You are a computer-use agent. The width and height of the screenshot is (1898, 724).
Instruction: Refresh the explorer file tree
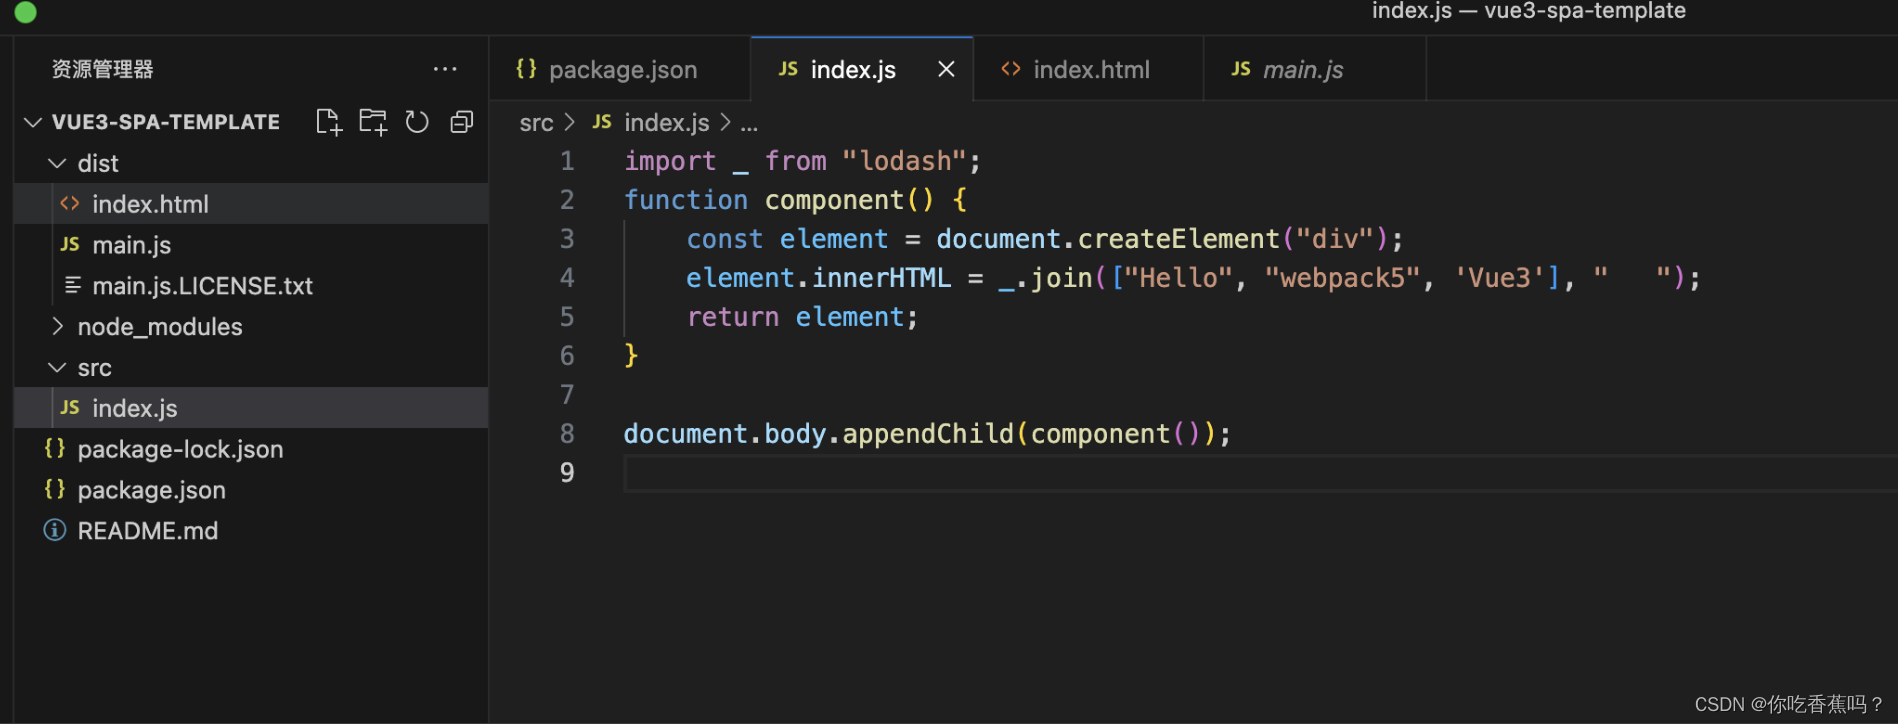pos(417,122)
